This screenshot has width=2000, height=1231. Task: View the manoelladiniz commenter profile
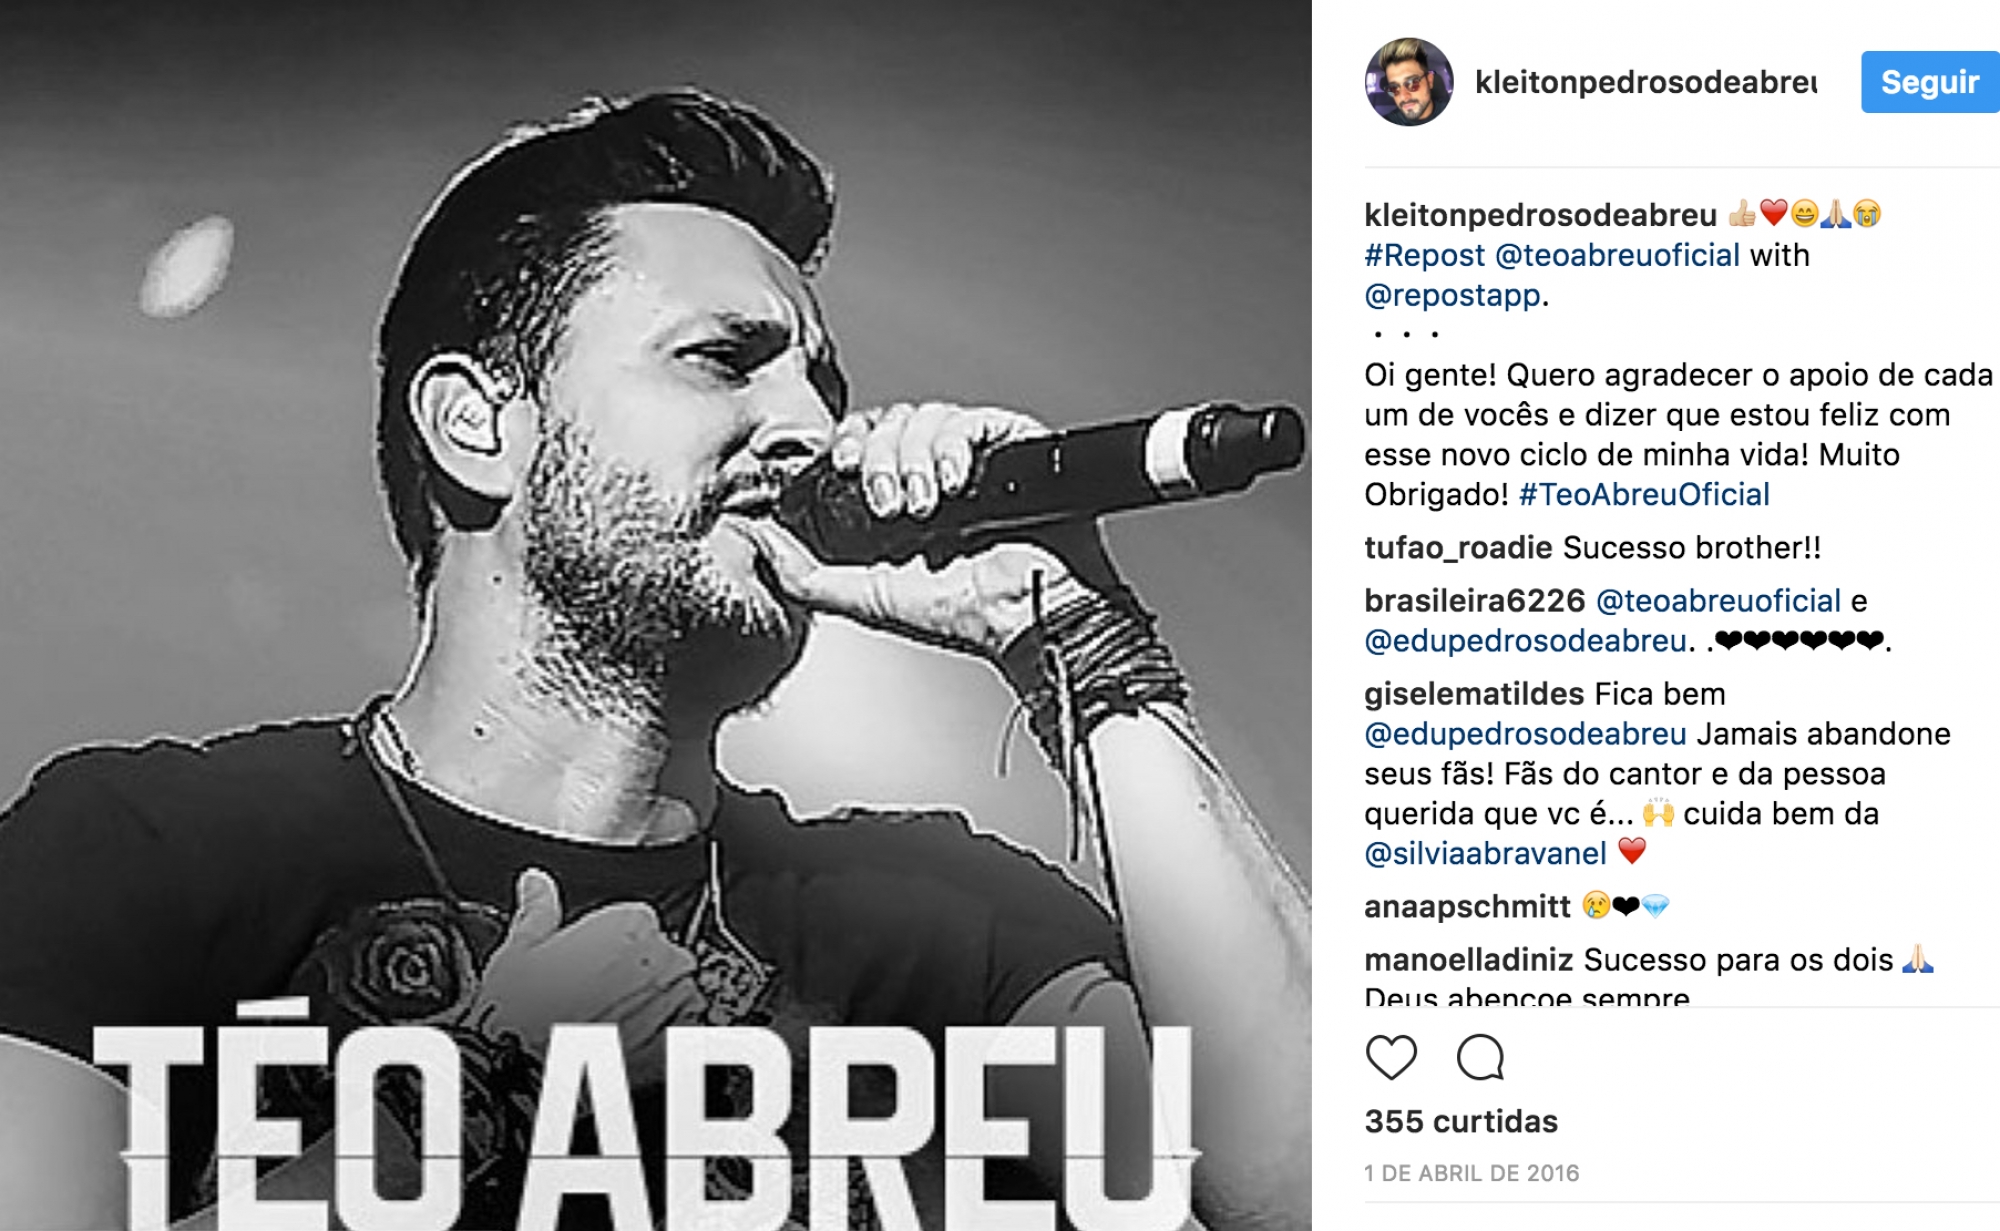[x=1469, y=960]
